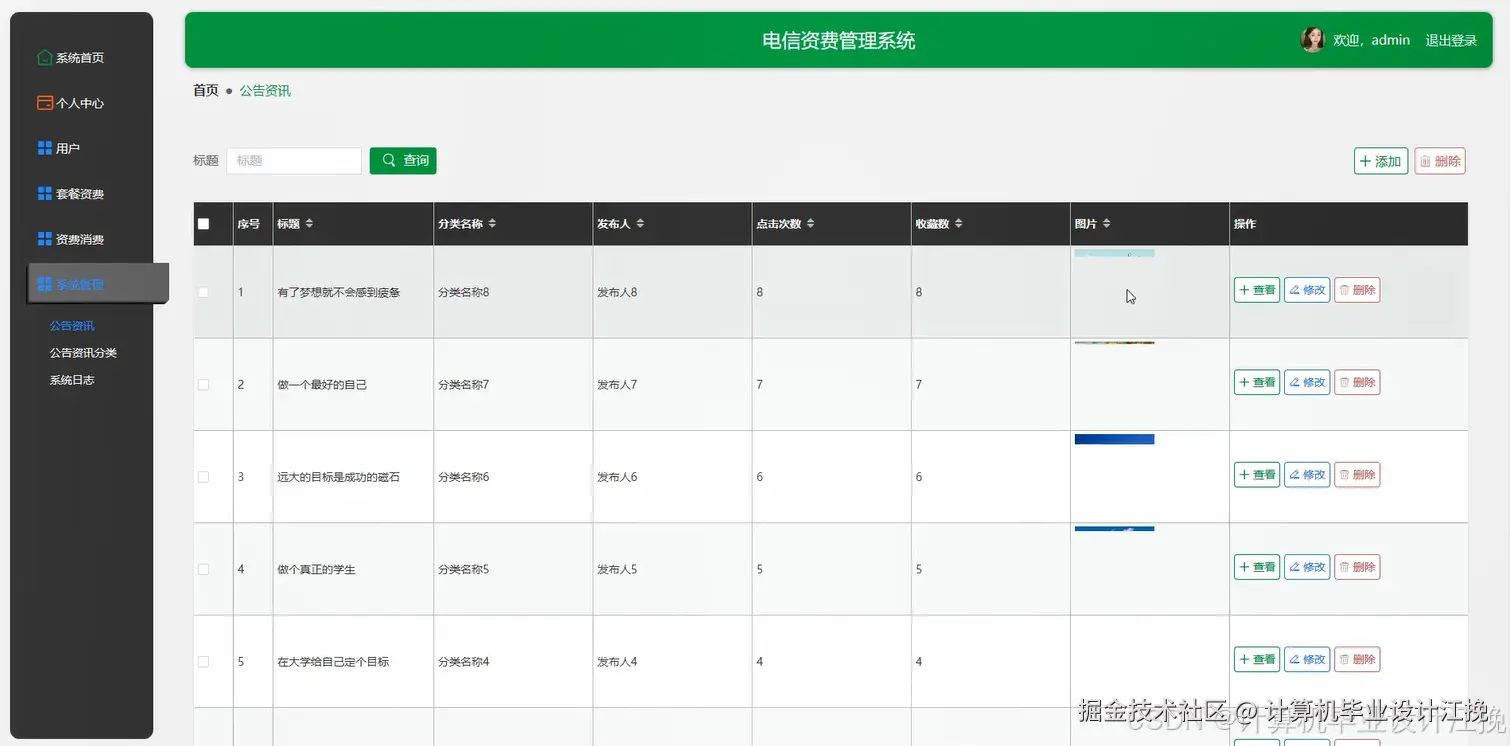Viewport: 1510px width, 746px height.
Task: Check the row 1 checkbox
Action: click(x=204, y=292)
